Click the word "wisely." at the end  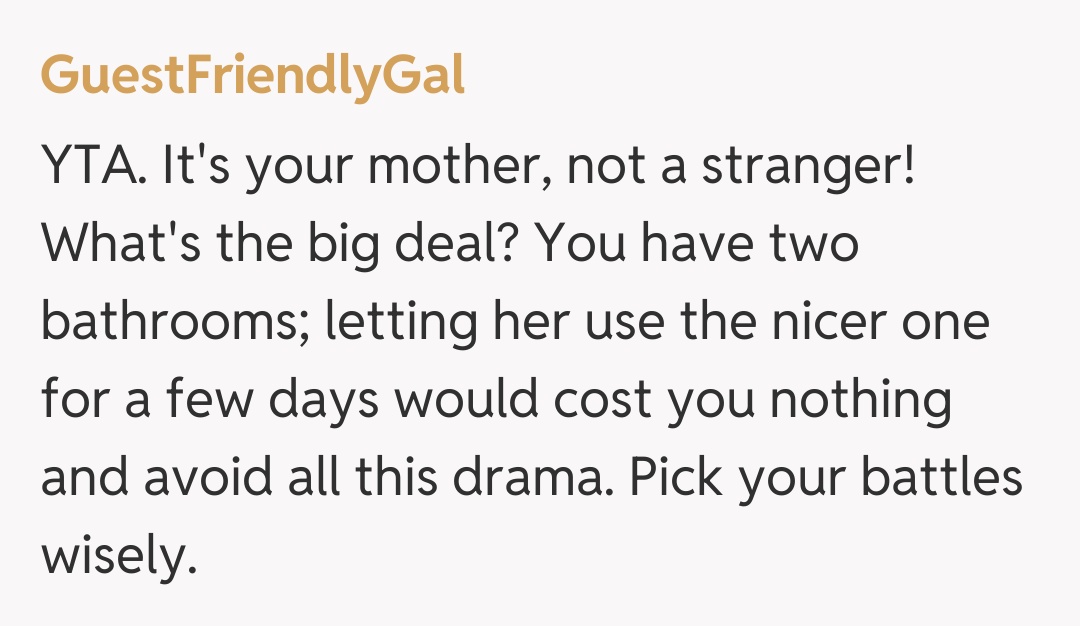pos(115,553)
